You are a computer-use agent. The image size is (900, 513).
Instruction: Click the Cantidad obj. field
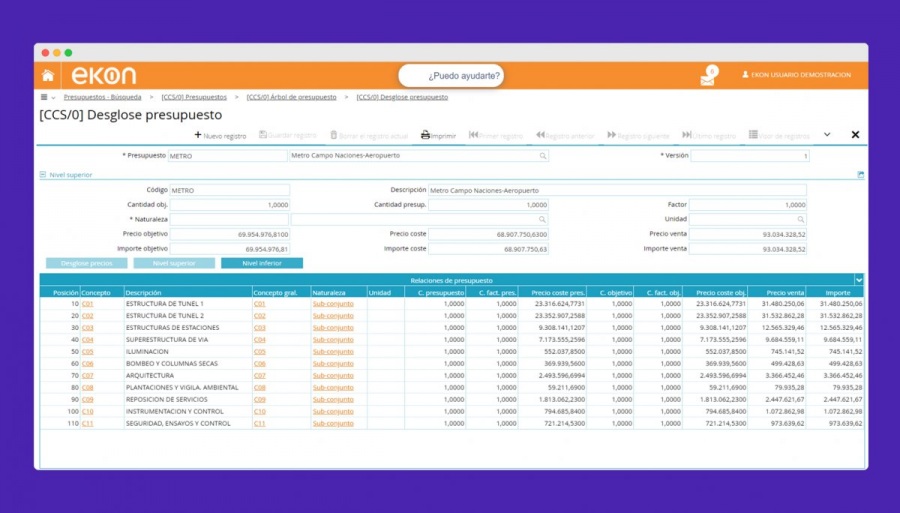230,205
